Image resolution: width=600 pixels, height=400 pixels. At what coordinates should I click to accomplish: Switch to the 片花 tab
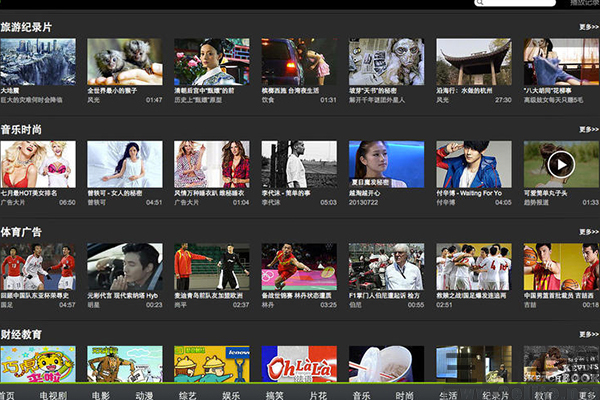coord(318,395)
